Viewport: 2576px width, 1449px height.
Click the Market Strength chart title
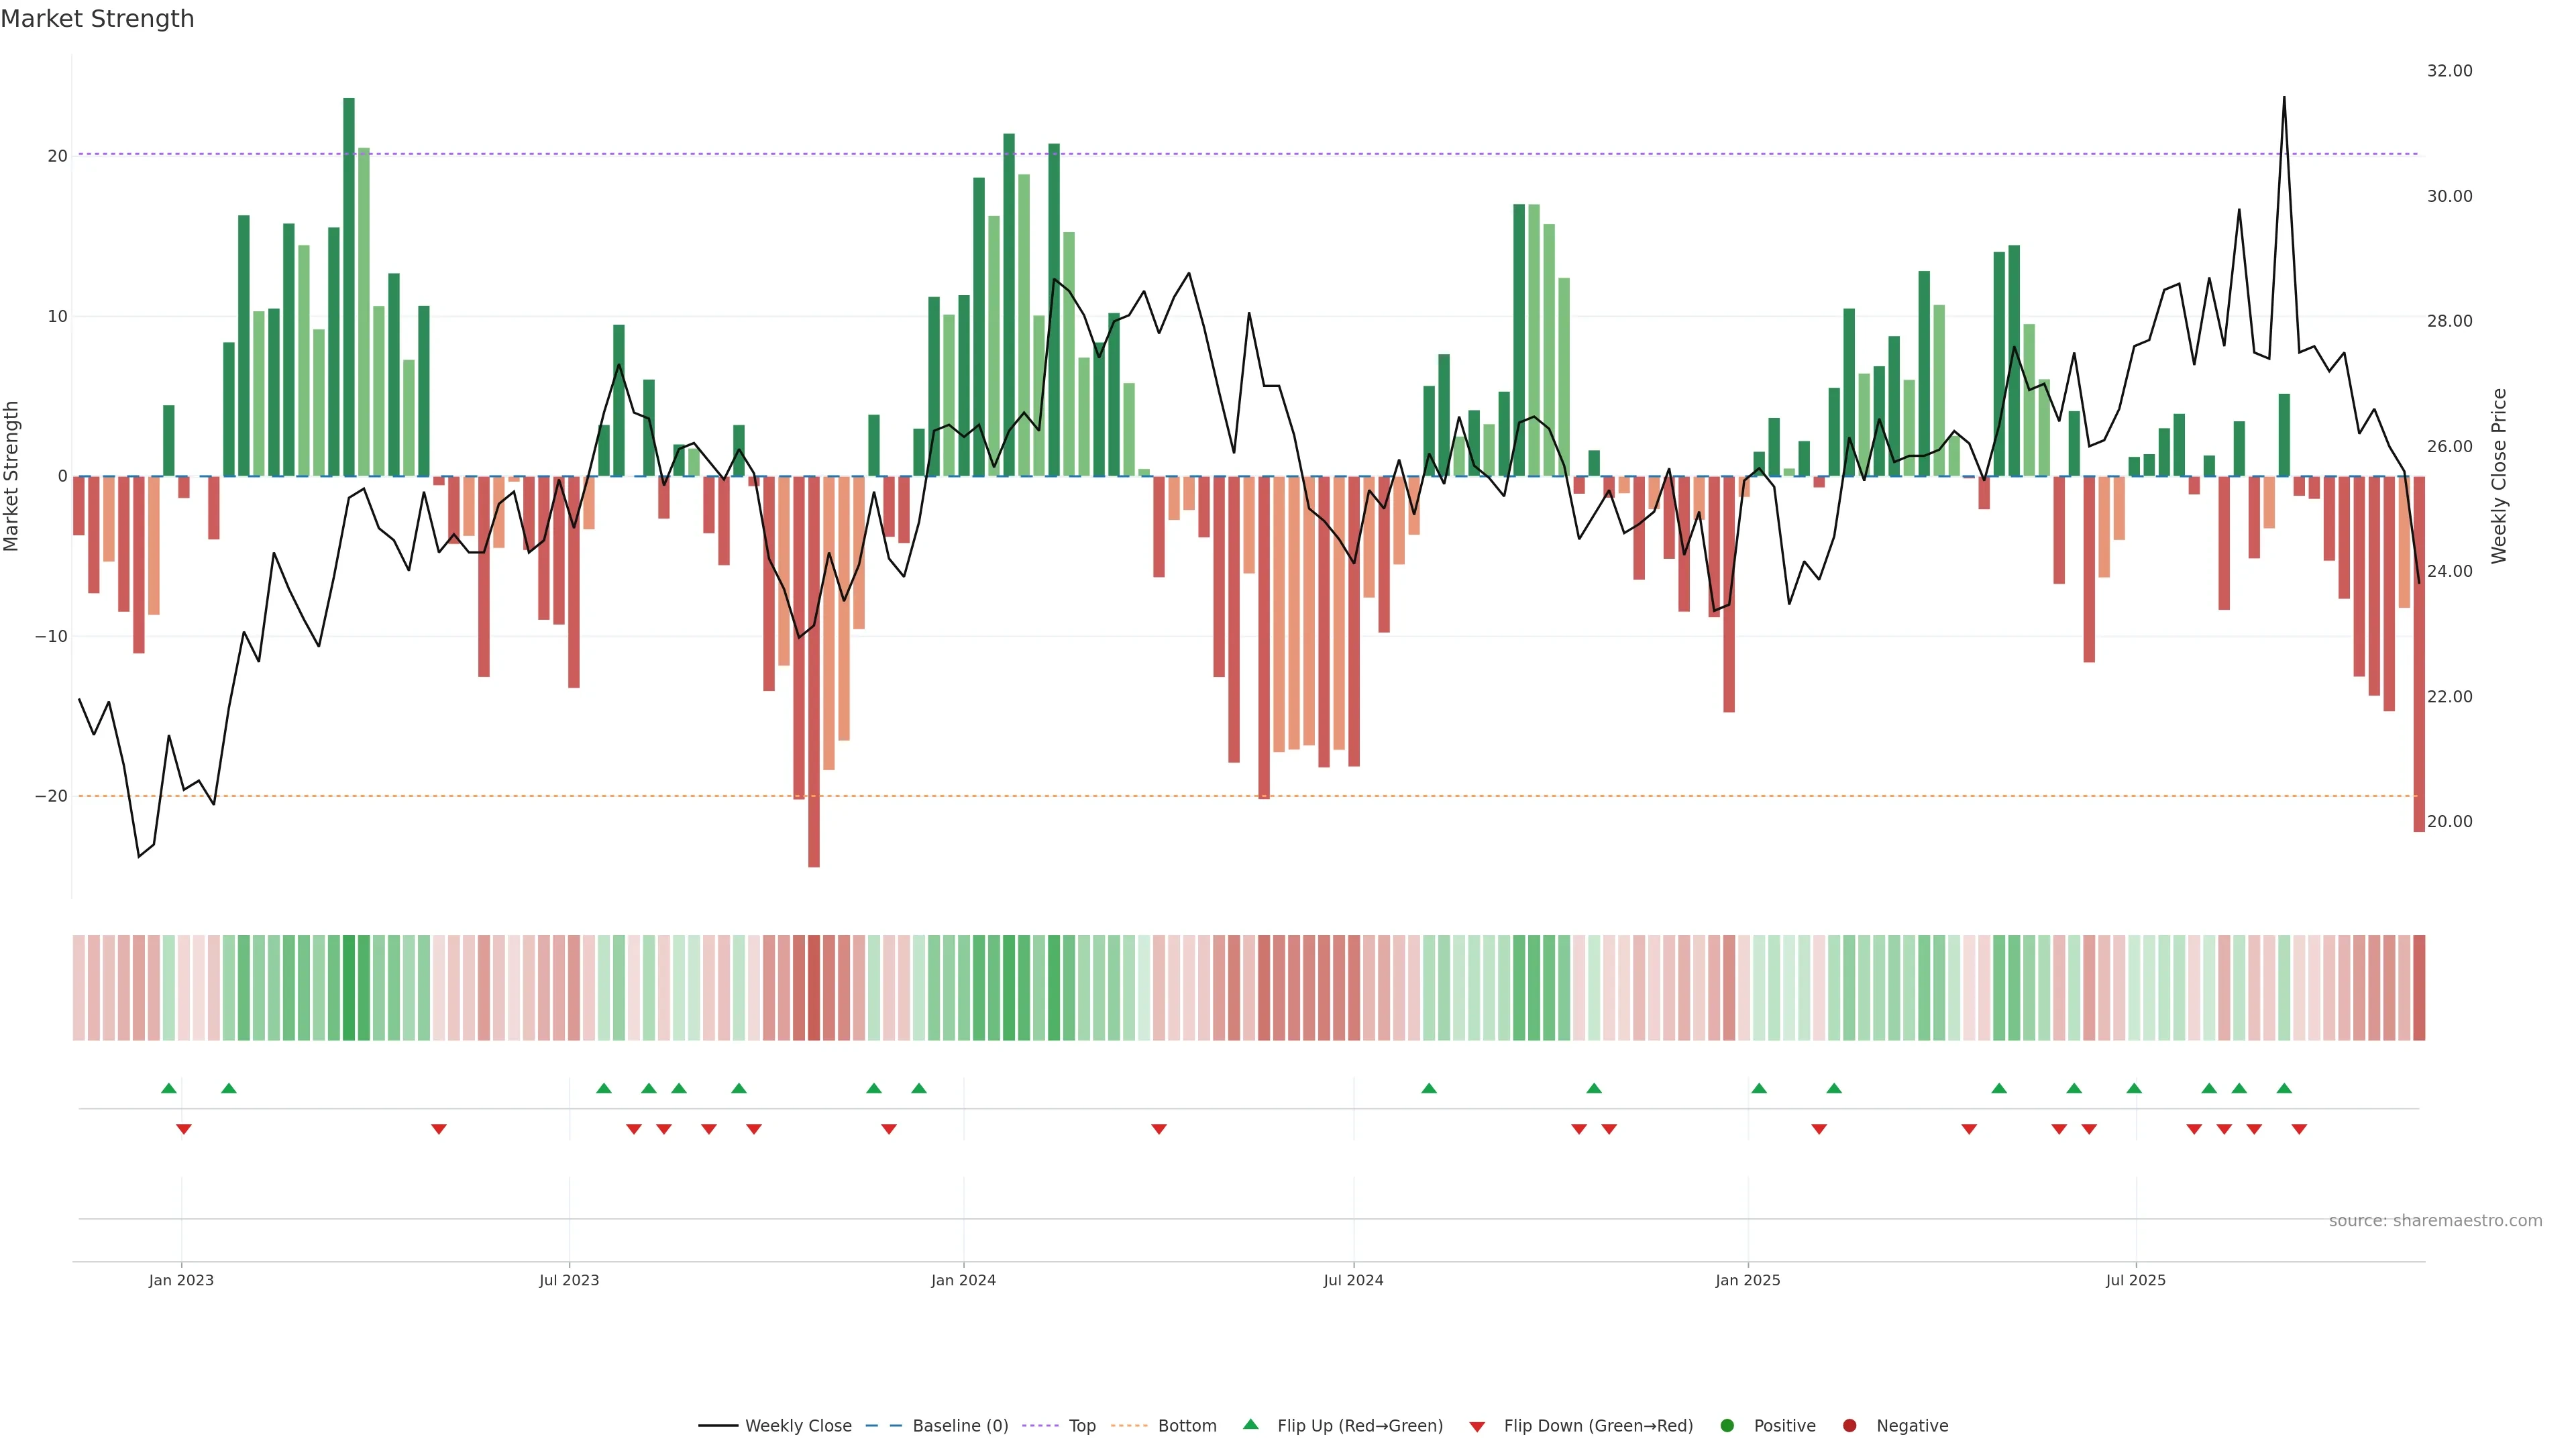coord(97,19)
